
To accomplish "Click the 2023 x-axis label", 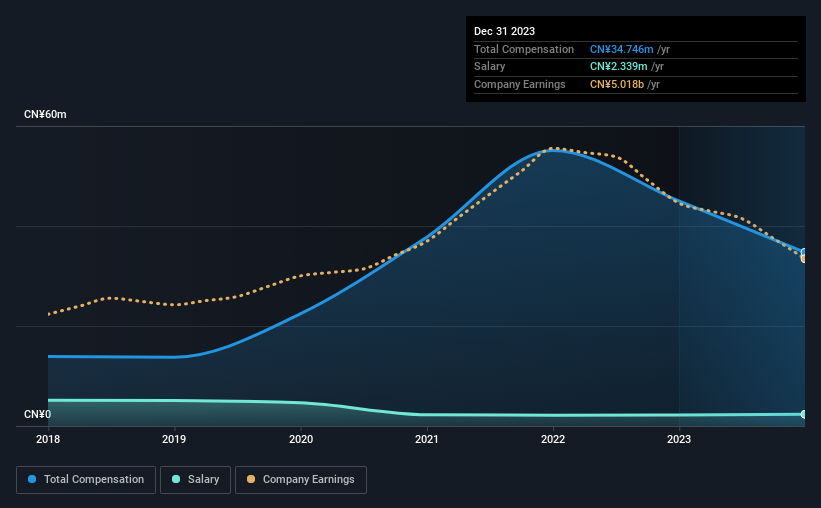I will click(x=679, y=439).
